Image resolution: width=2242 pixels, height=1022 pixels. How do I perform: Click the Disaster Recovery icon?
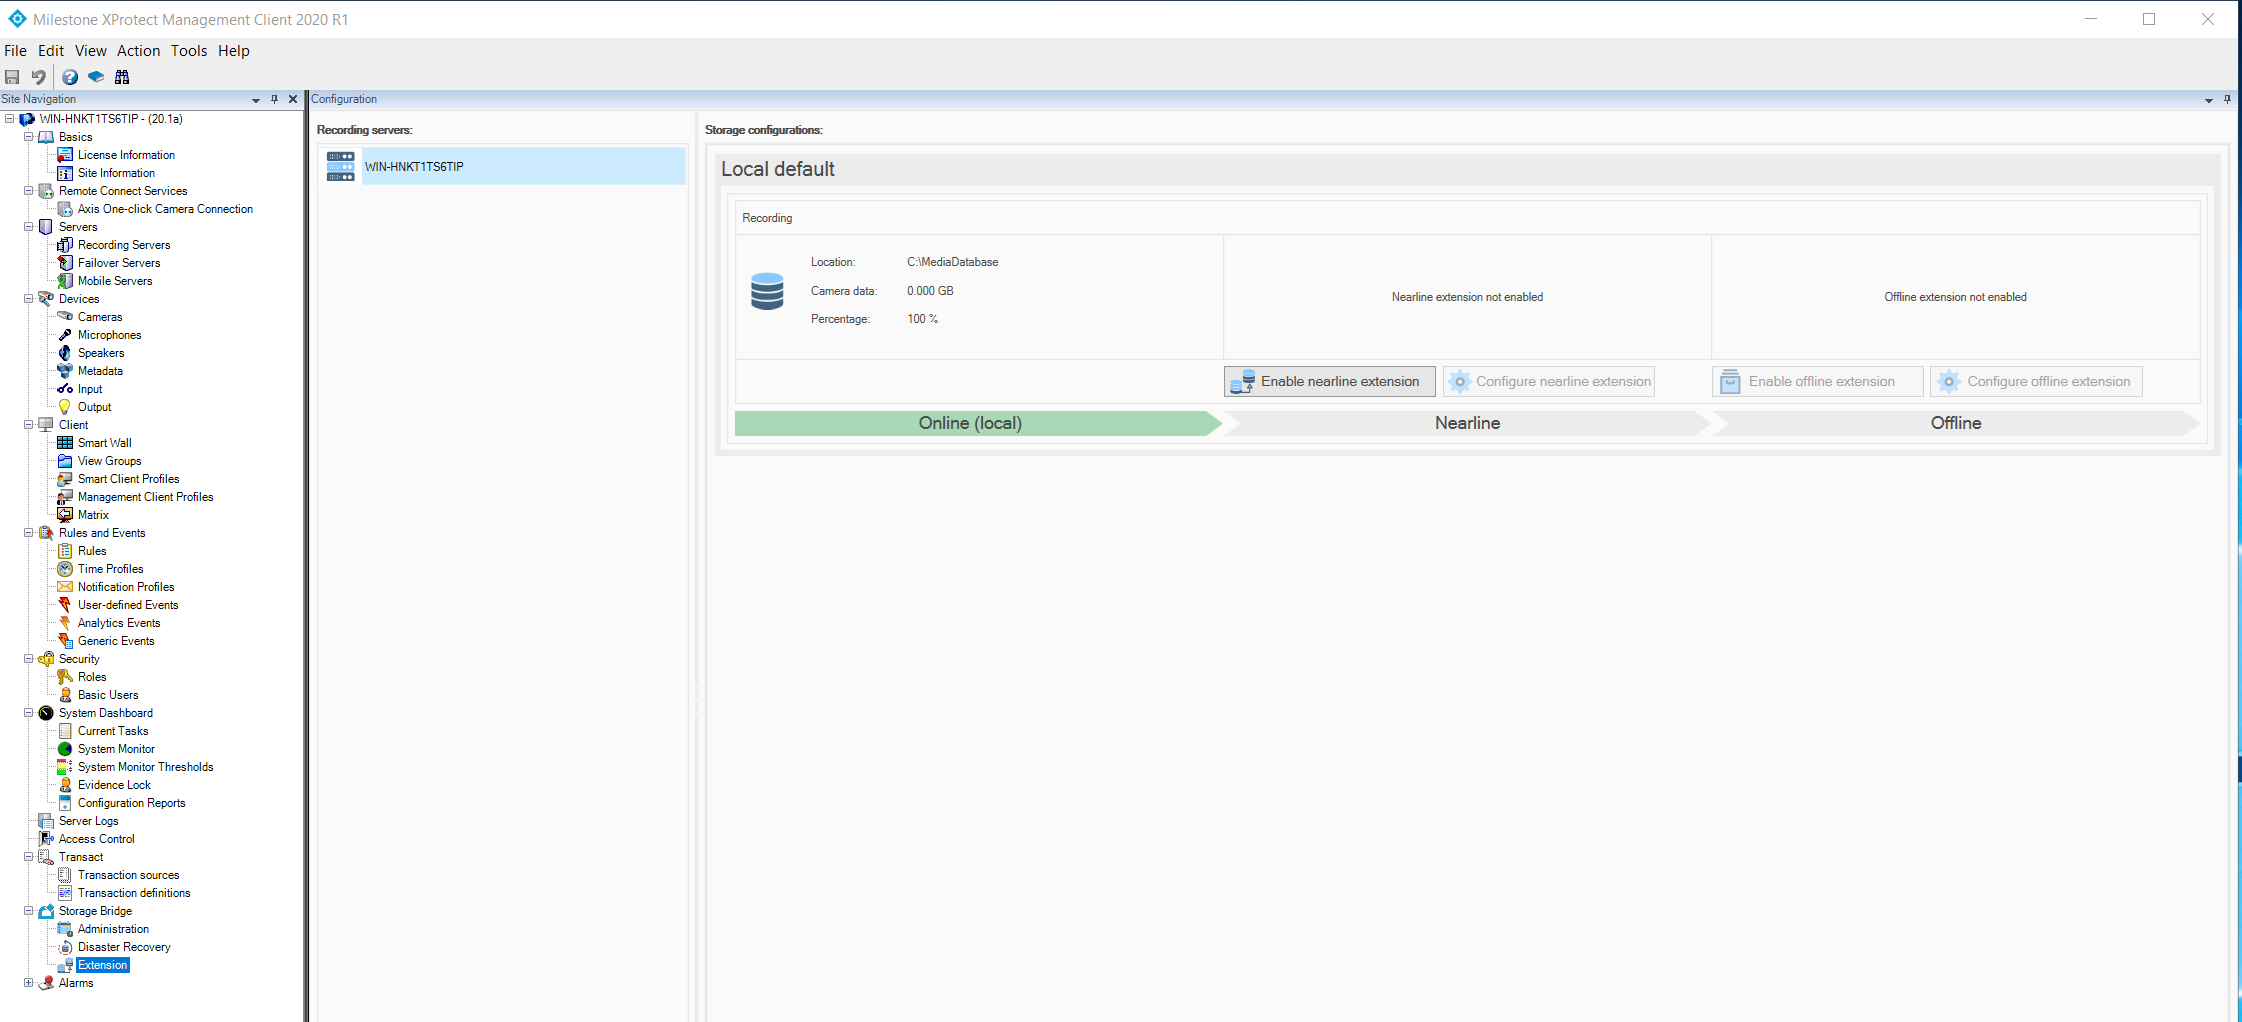pyautogui.click(x=65, y=947)
